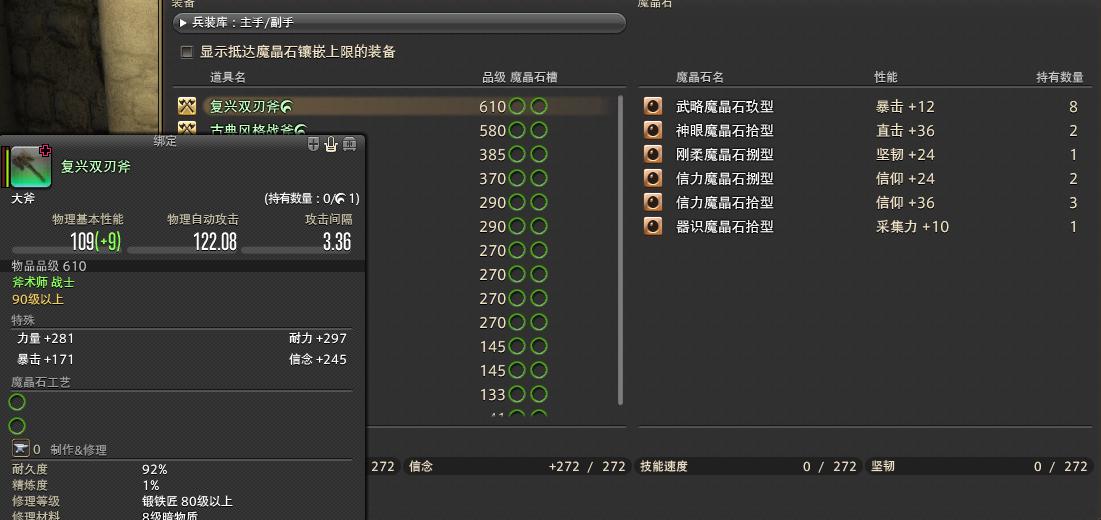Click the second materia slot of the 370 row

(539, 178)
